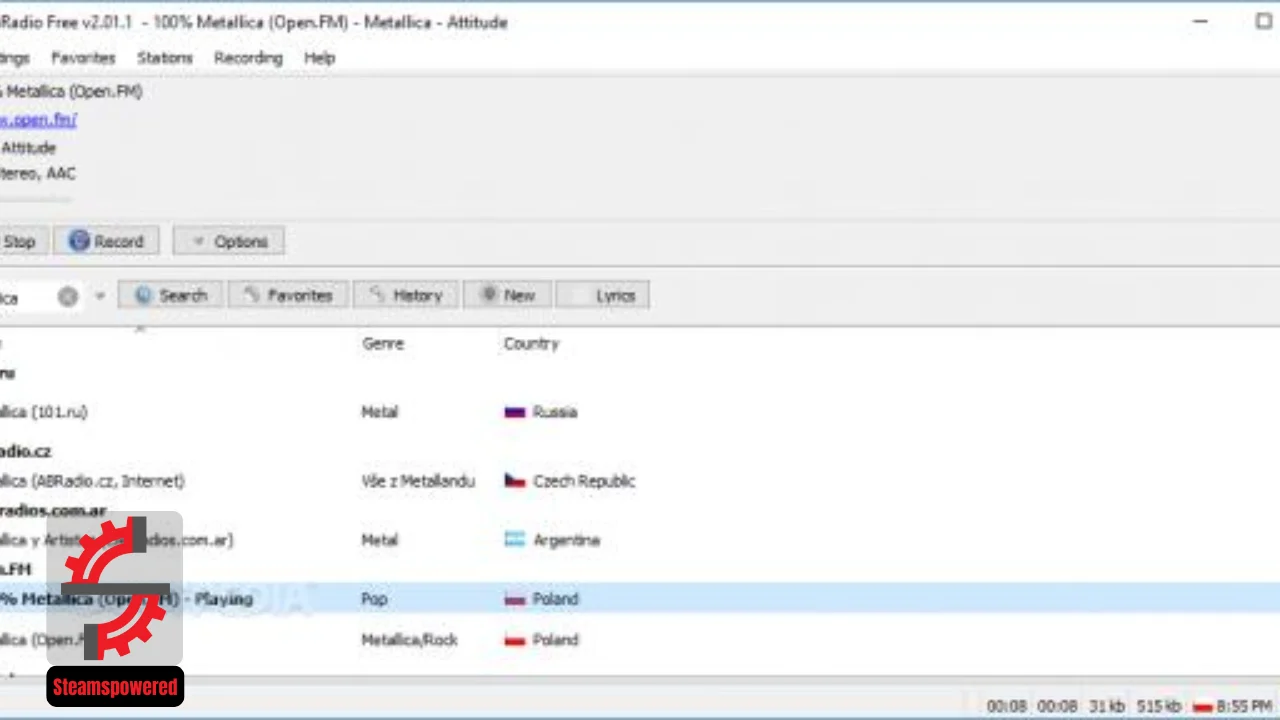Click the 8:55 PM clock
Image resolution: width=1280 pixels, height=720 pixels.
[1245, 707]
